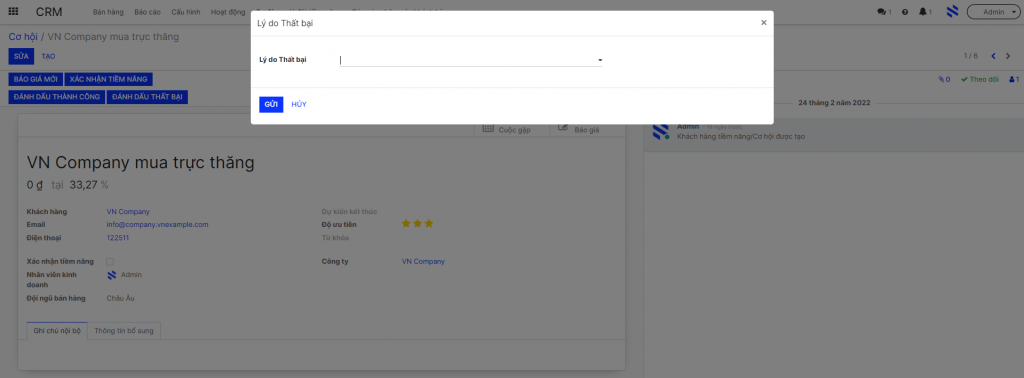Open Hoạt động menu
The image size is (1024, 378).
pyautogui.click(x=228, y=12)
